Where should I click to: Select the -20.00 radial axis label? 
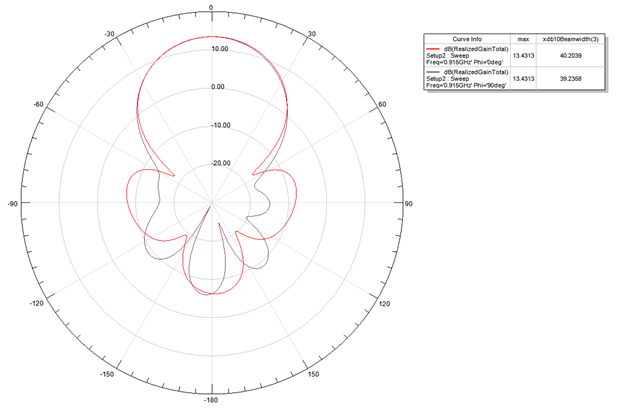(221, 163)
